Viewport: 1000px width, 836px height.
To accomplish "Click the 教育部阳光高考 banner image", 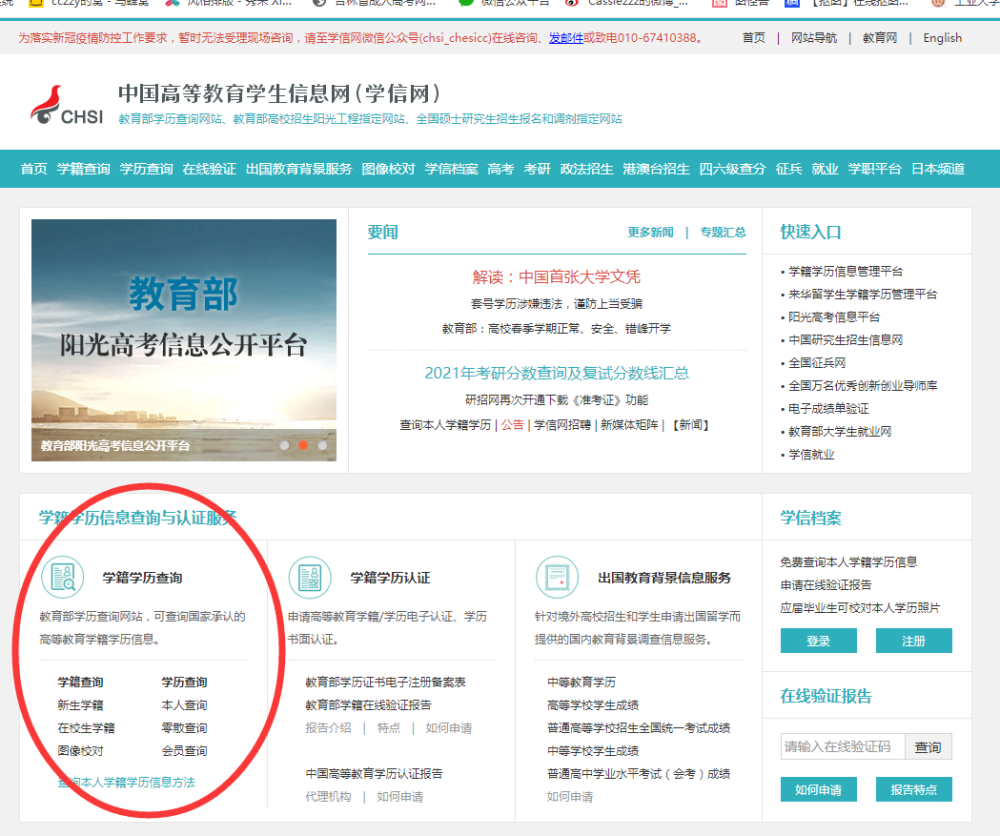I will point(183,340).
